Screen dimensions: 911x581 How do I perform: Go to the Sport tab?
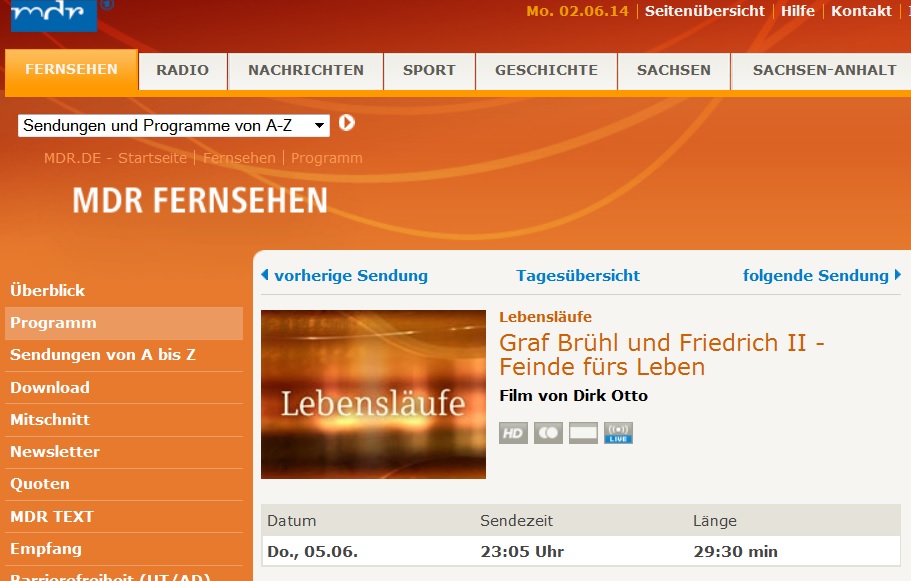429,70
